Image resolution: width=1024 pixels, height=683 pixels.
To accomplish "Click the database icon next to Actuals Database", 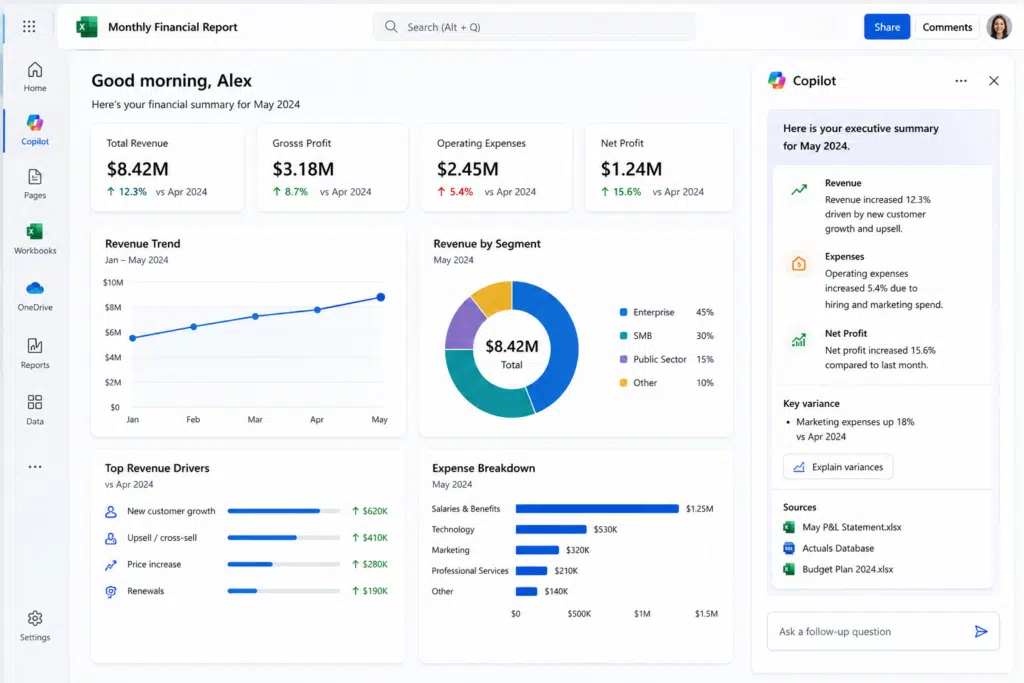I will click(x=789, y=548).
